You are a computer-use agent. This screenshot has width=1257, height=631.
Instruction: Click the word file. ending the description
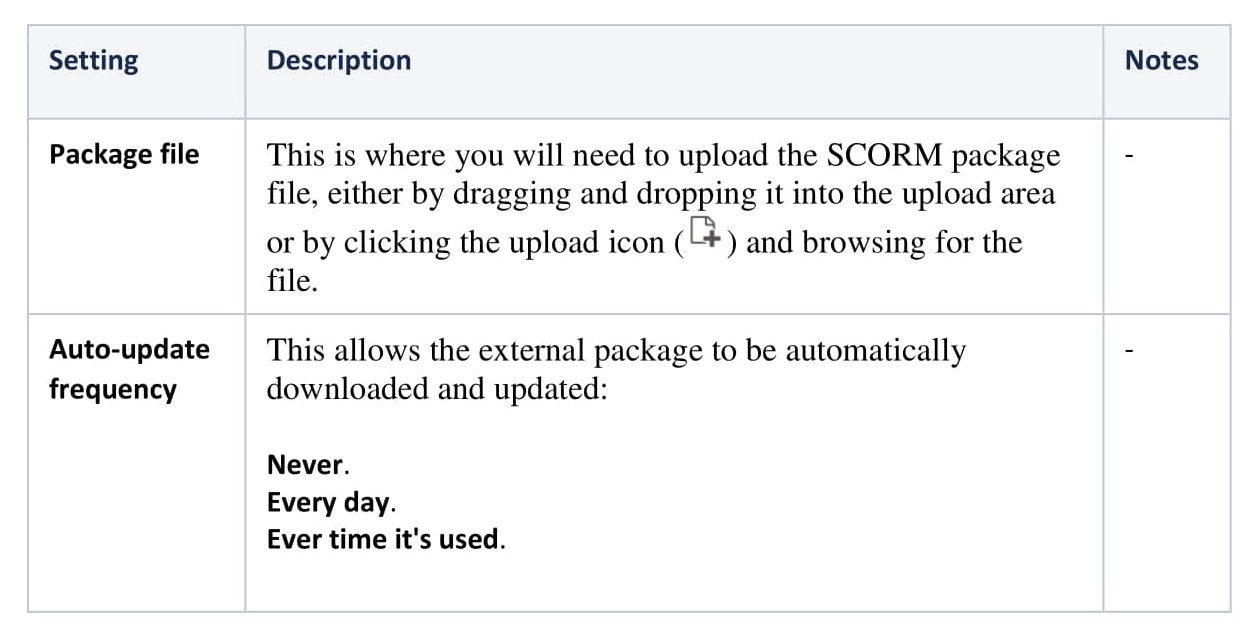pos(292,280)
